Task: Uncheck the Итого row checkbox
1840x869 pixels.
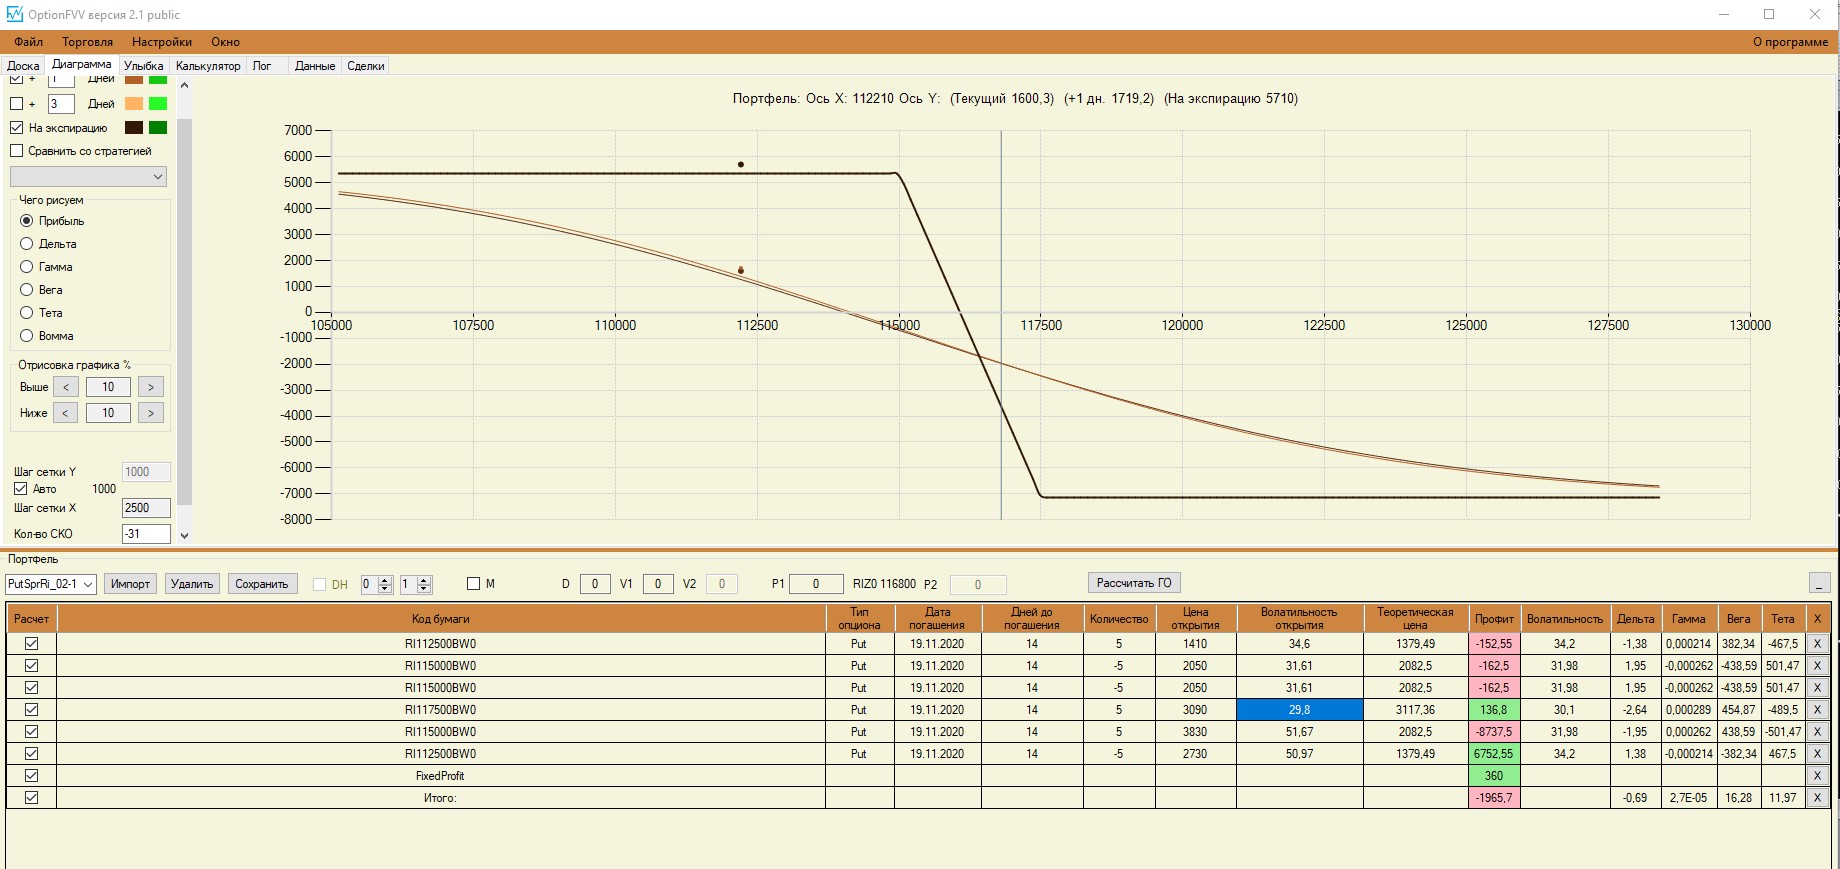Action: (x=31, y=798)
